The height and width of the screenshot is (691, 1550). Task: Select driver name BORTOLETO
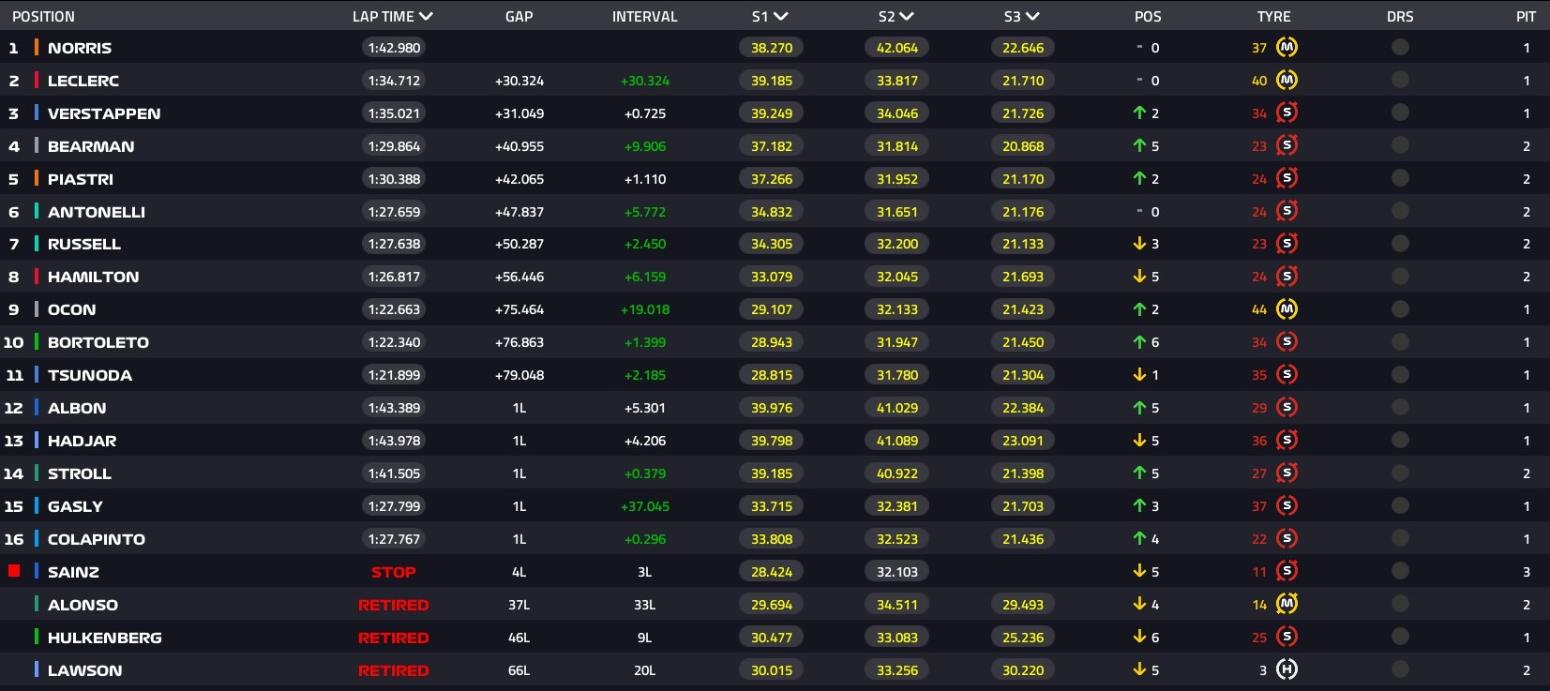click(98, 342)
